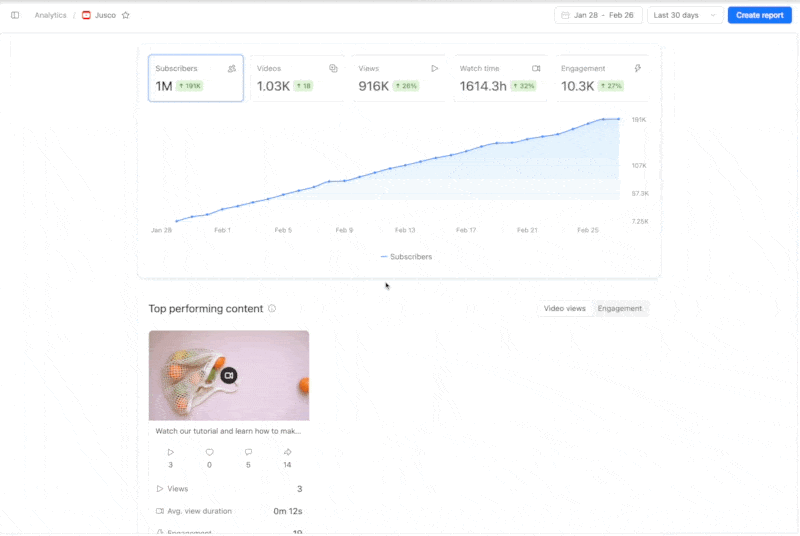Toggle the Subscribers series in chart legend

pyautogui.click(x=406, y=257)
